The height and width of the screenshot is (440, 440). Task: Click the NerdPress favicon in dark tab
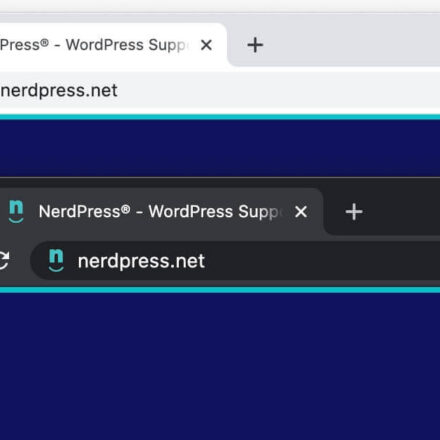point(16,211)
